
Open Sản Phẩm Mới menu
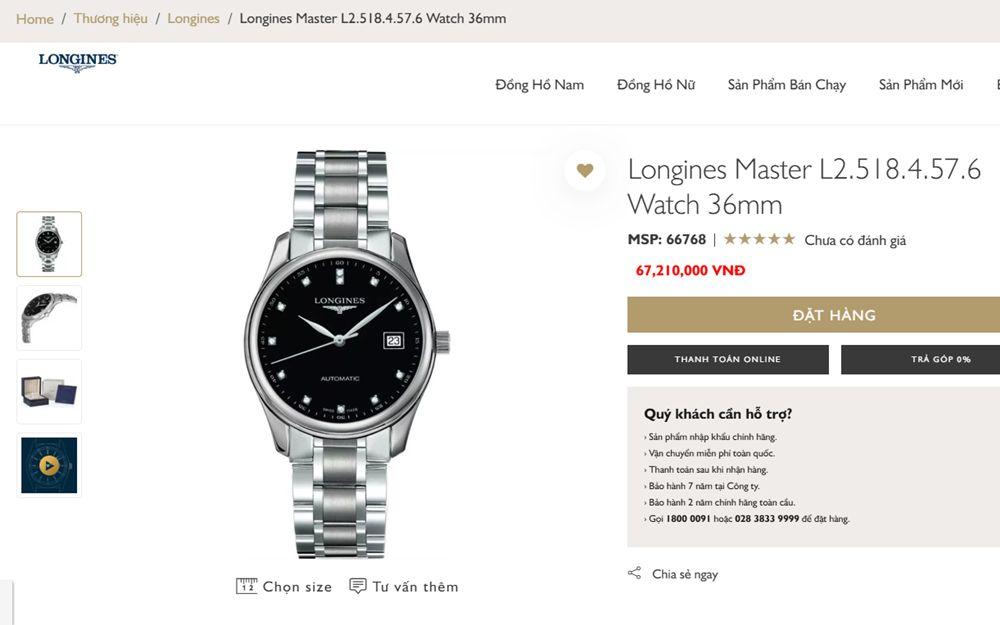[x=921, y=85]
